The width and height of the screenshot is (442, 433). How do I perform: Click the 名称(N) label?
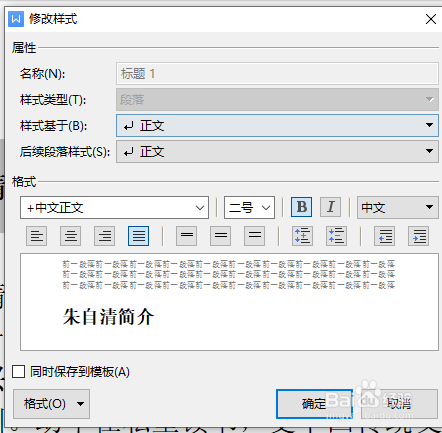tap(42, 74)
